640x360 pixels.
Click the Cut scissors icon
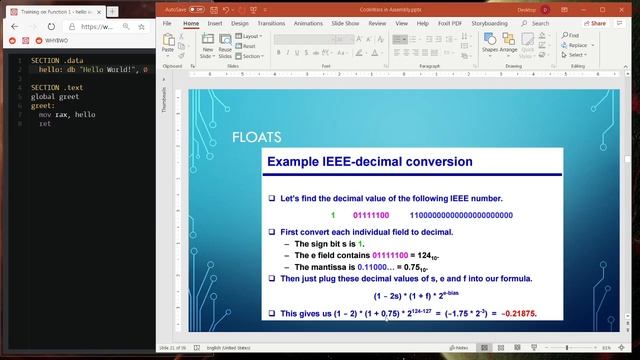[182, 37]
